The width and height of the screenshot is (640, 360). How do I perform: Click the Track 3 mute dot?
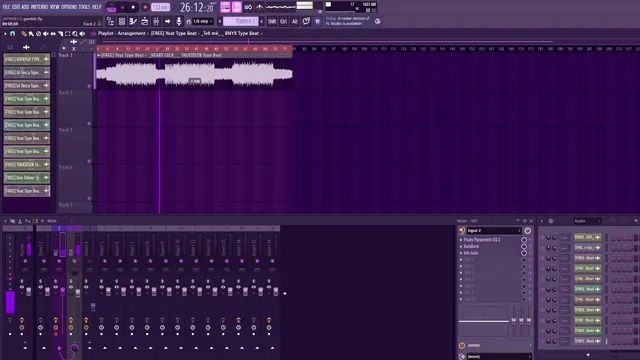89,161
